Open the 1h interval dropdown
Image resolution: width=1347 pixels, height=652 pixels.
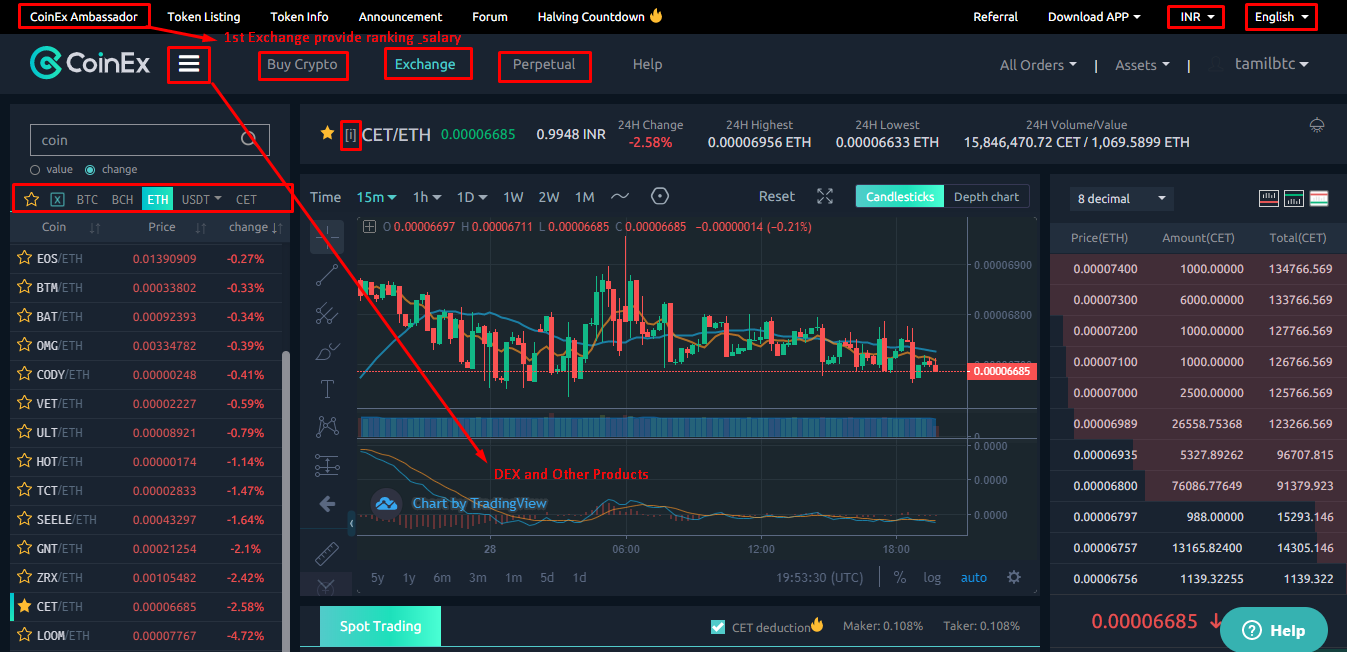click(427, 197)
